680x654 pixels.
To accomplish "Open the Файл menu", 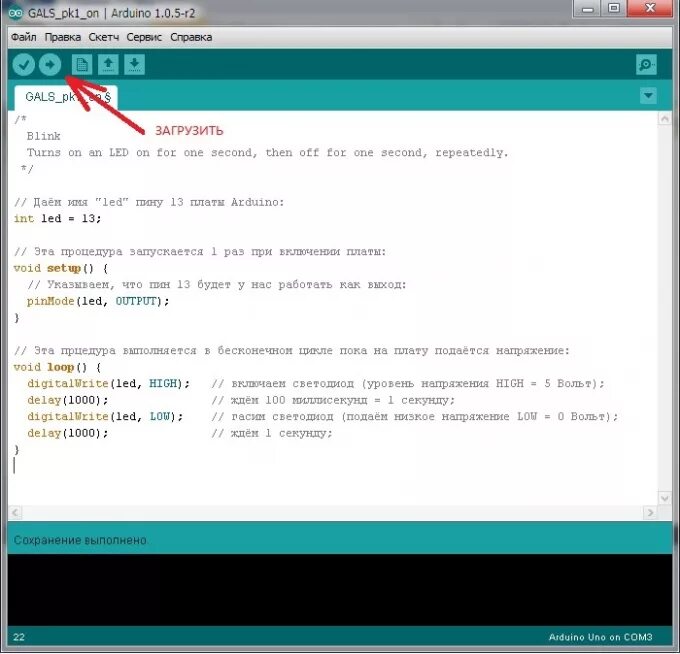I will coord(24,37).
